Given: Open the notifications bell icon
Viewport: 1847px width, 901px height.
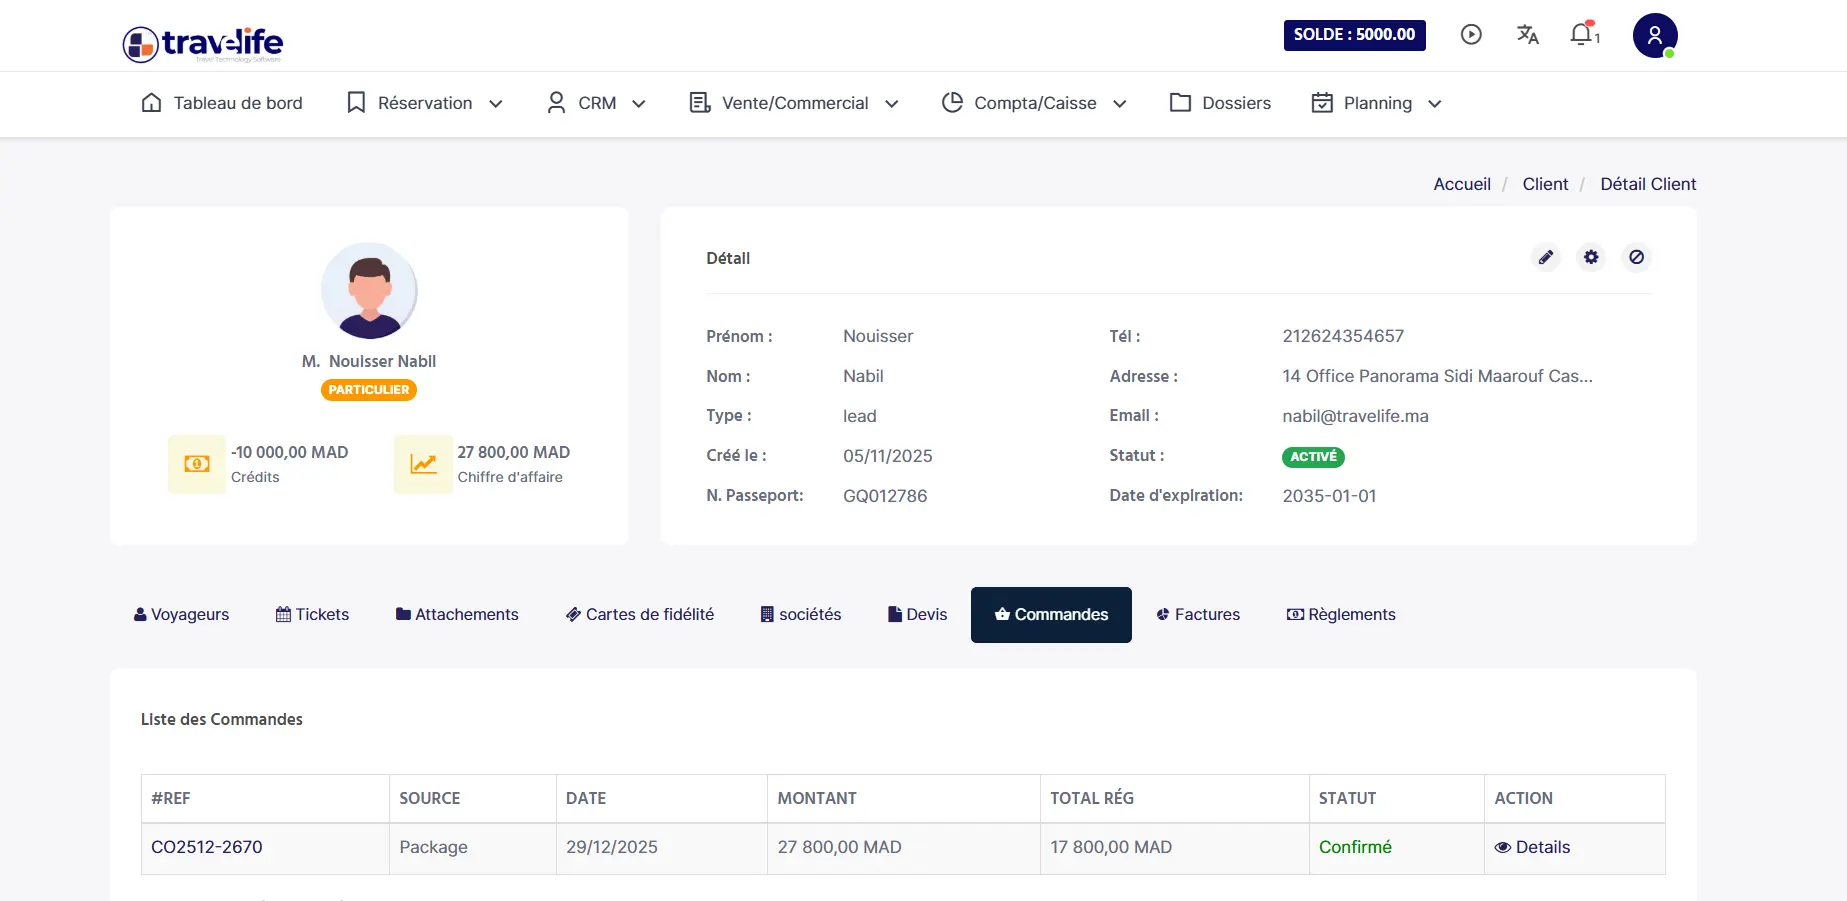Looking at the screenshot, I should [1582, 35].
